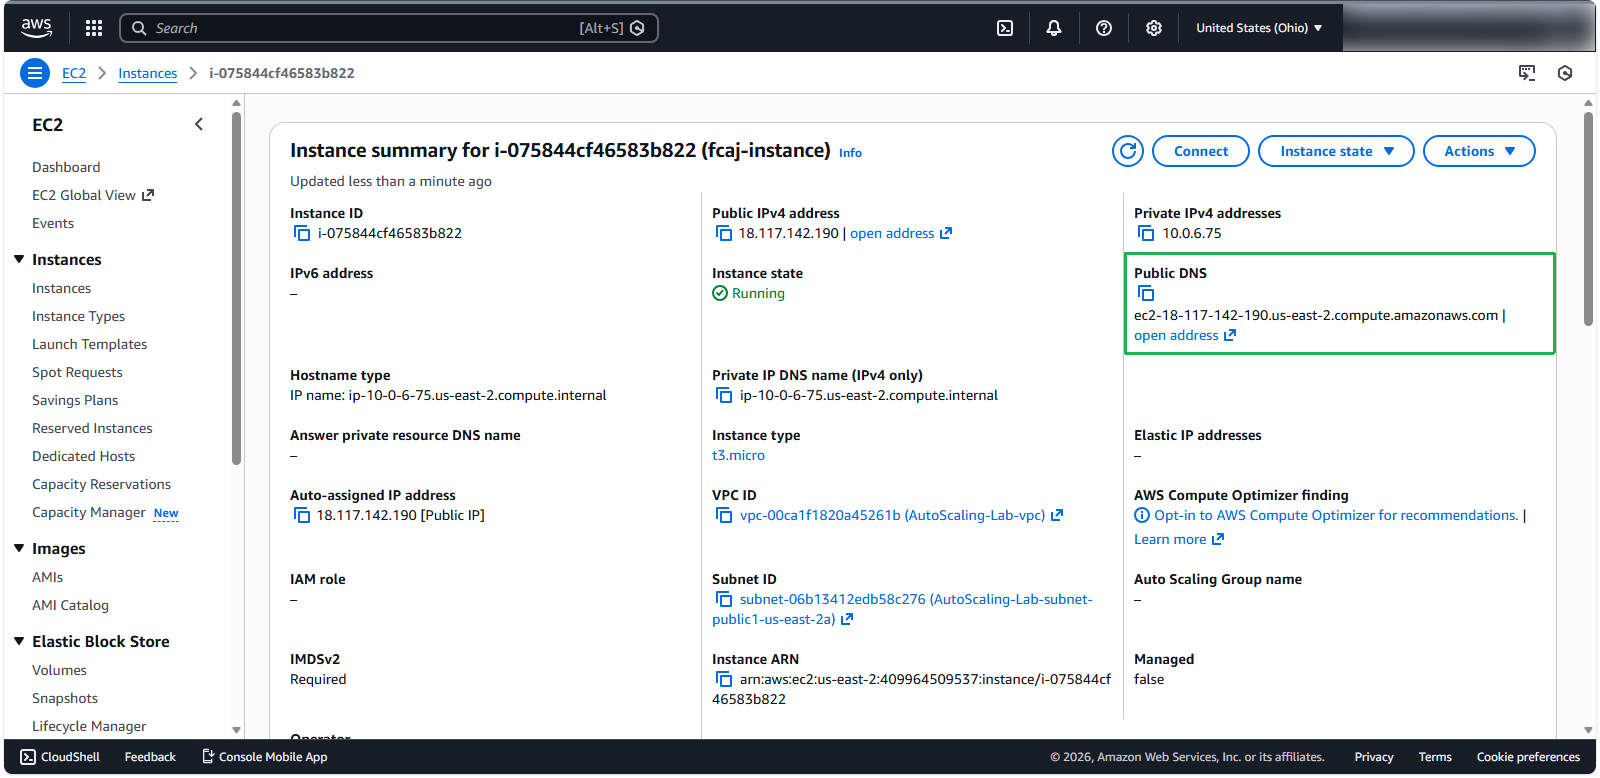Click the sidebar vertical scrollbar thumb
This screenshot has width=1600, height=778.
pyautogui.click(x=236, y=288)
